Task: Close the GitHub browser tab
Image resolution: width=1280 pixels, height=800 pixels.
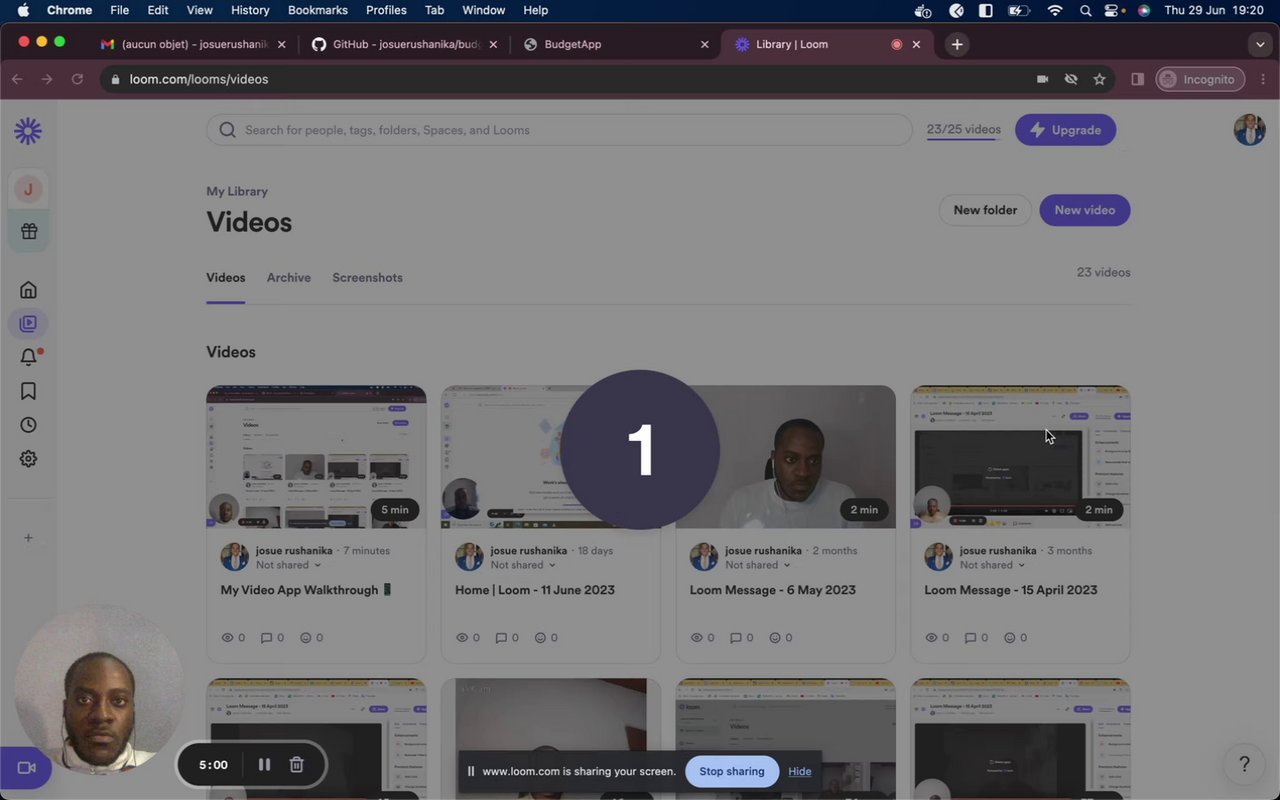Action: click(493, 44)
